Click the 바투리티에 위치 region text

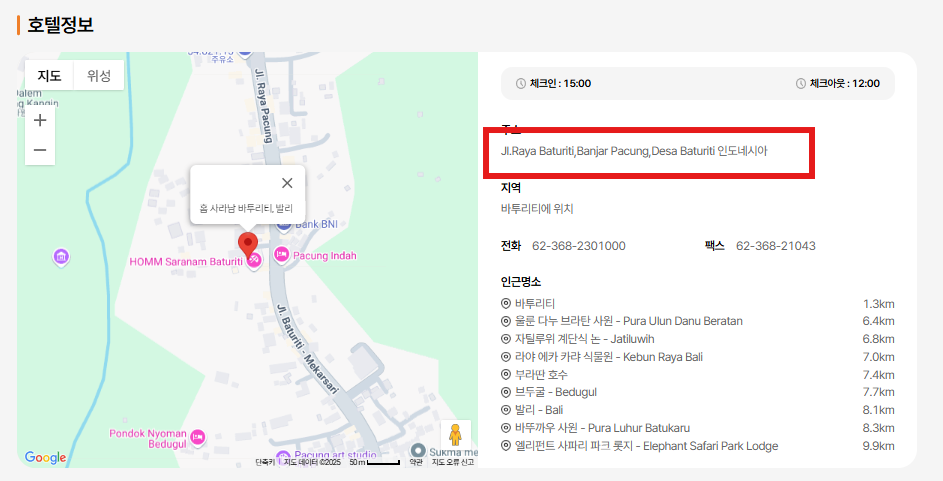537,209
